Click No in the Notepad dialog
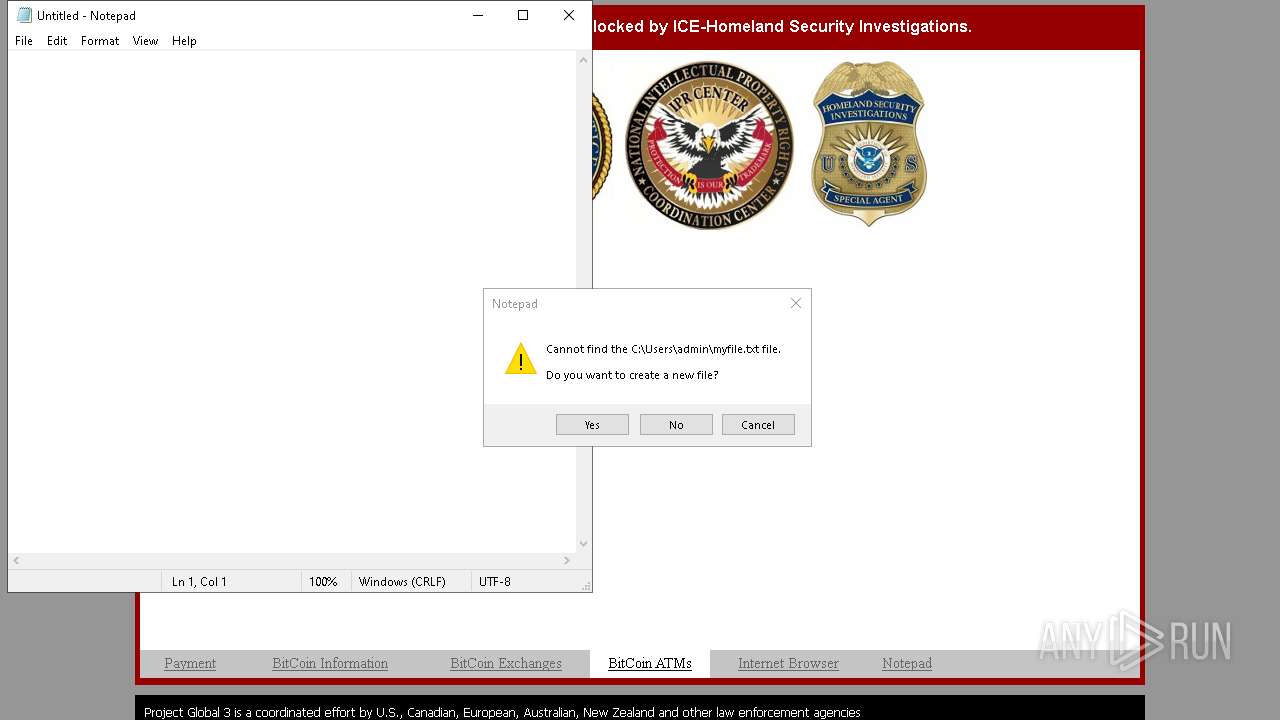1280x720 pixels. pyautogui.click(x=676, y=425)
